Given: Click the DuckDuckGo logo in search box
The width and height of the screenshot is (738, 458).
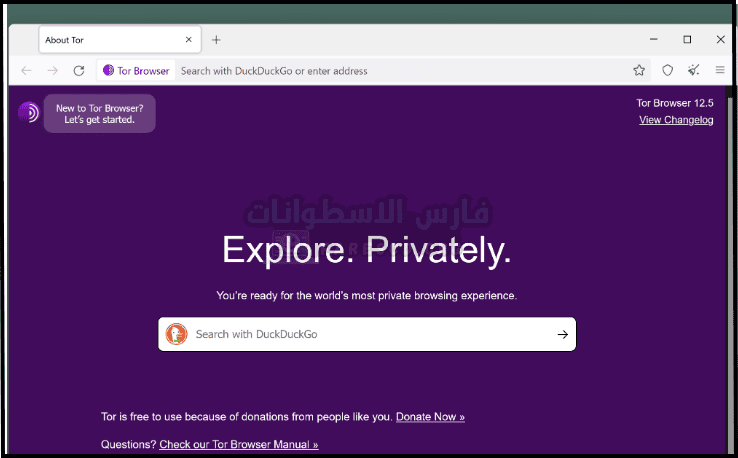Looking at the screenshot, I should click(177, 335).
